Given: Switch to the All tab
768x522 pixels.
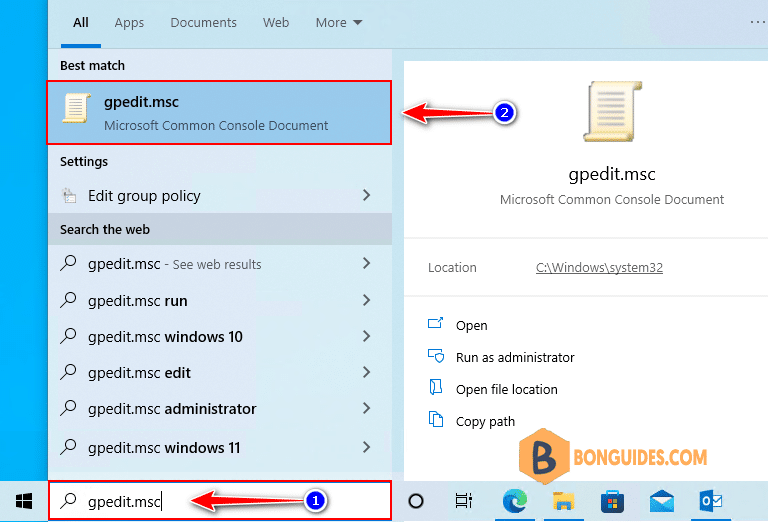Looking at the screenshot, I should coord(81,23).
